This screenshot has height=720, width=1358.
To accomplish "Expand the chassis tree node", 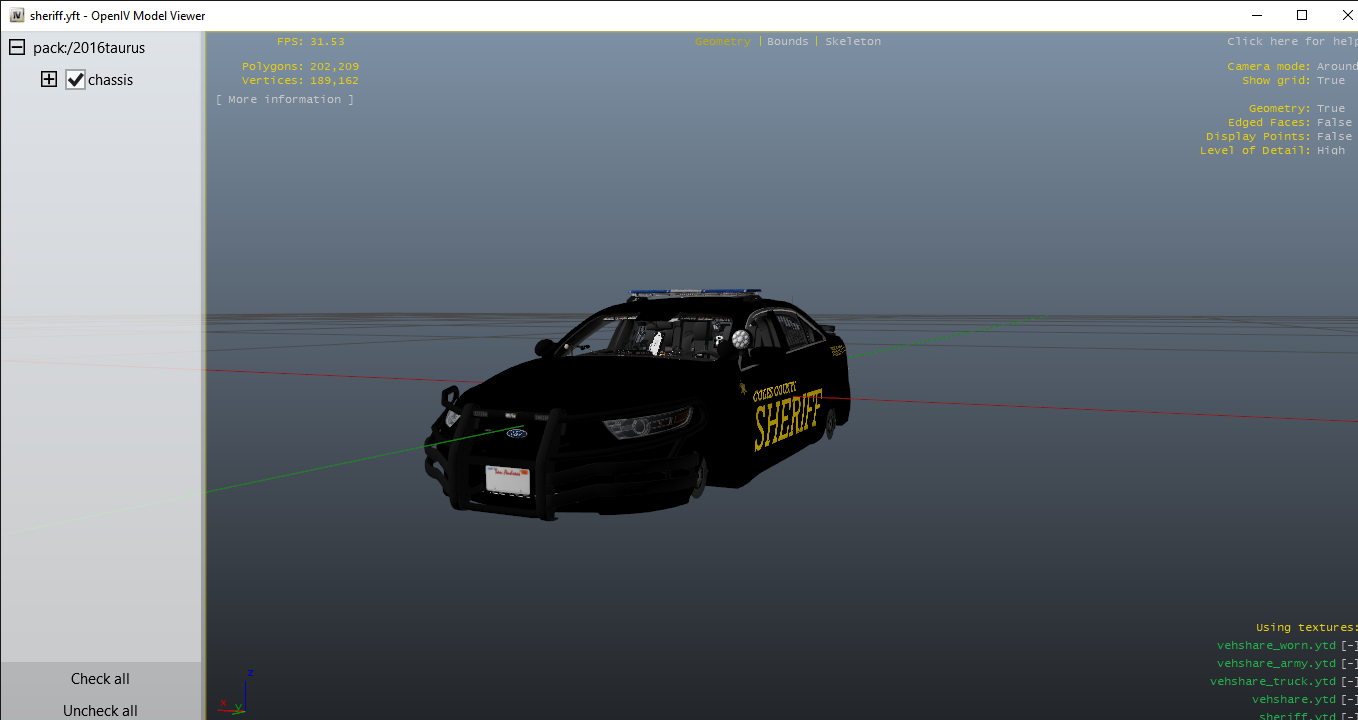I will [x=48, y=80].
